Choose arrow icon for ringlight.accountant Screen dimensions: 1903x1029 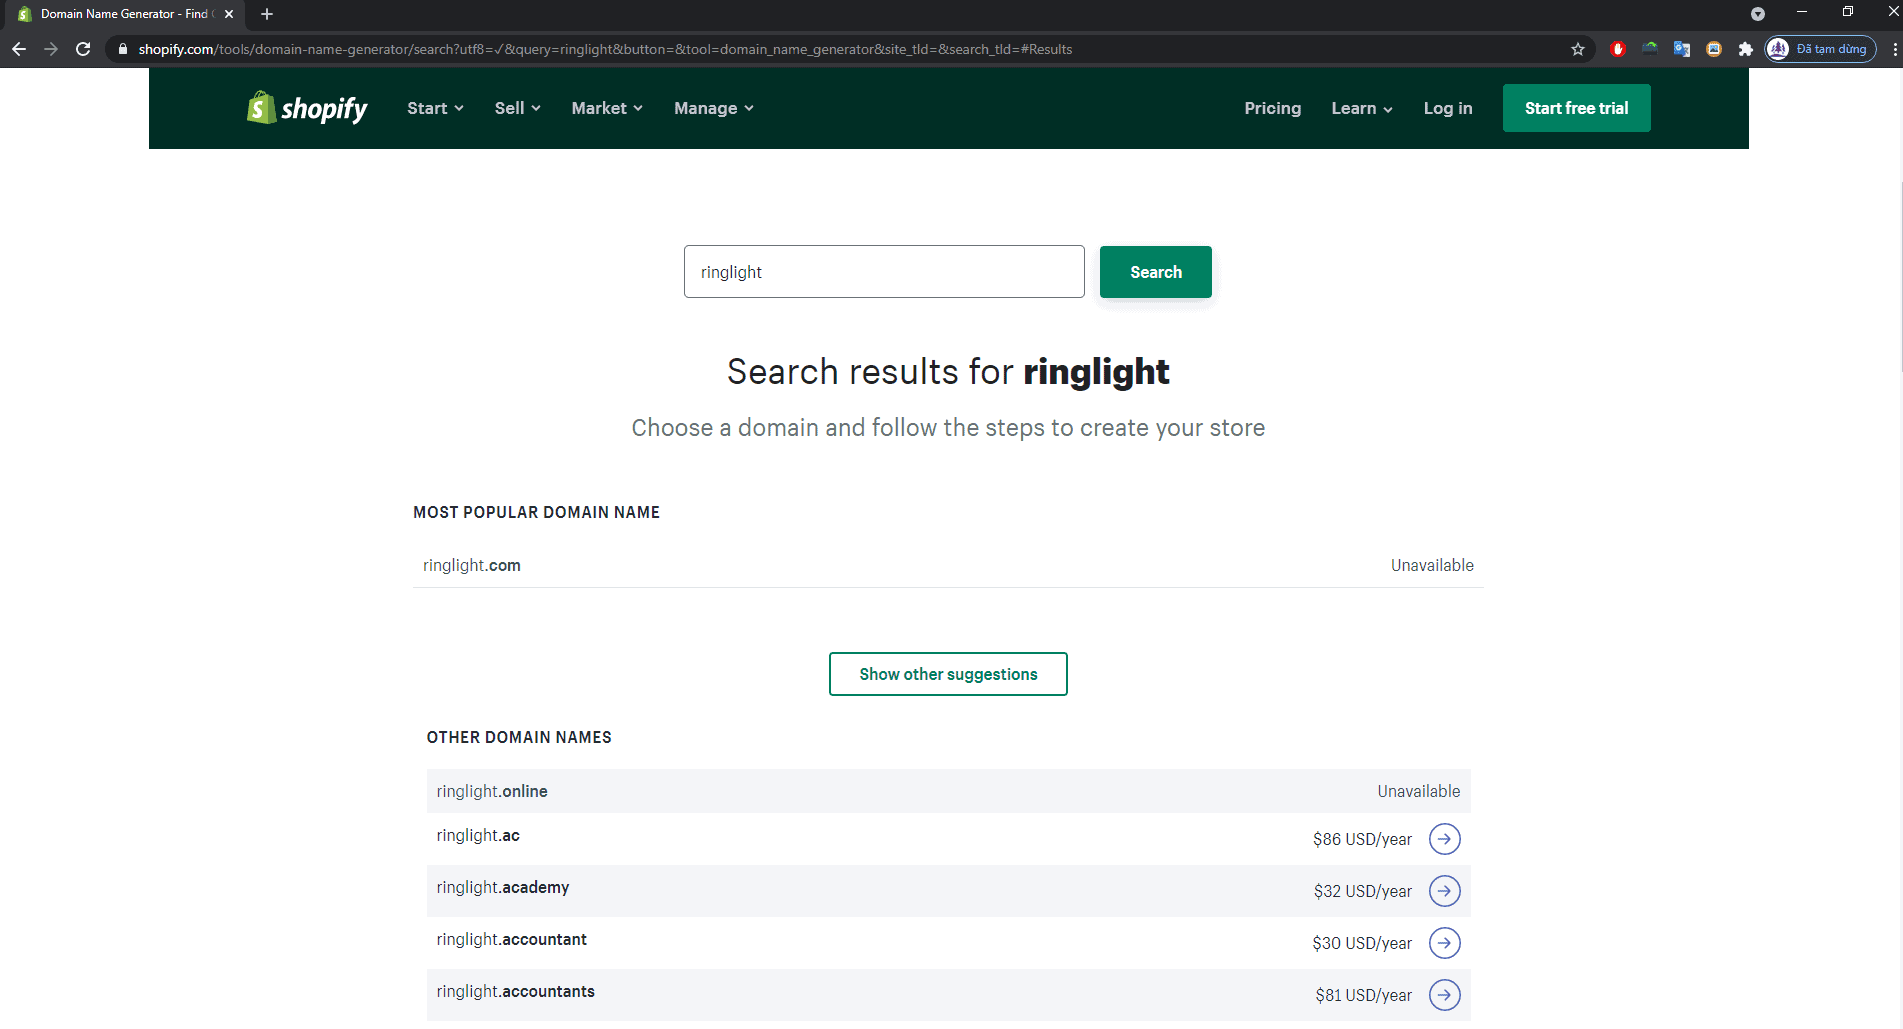(x=1444, y=943)
